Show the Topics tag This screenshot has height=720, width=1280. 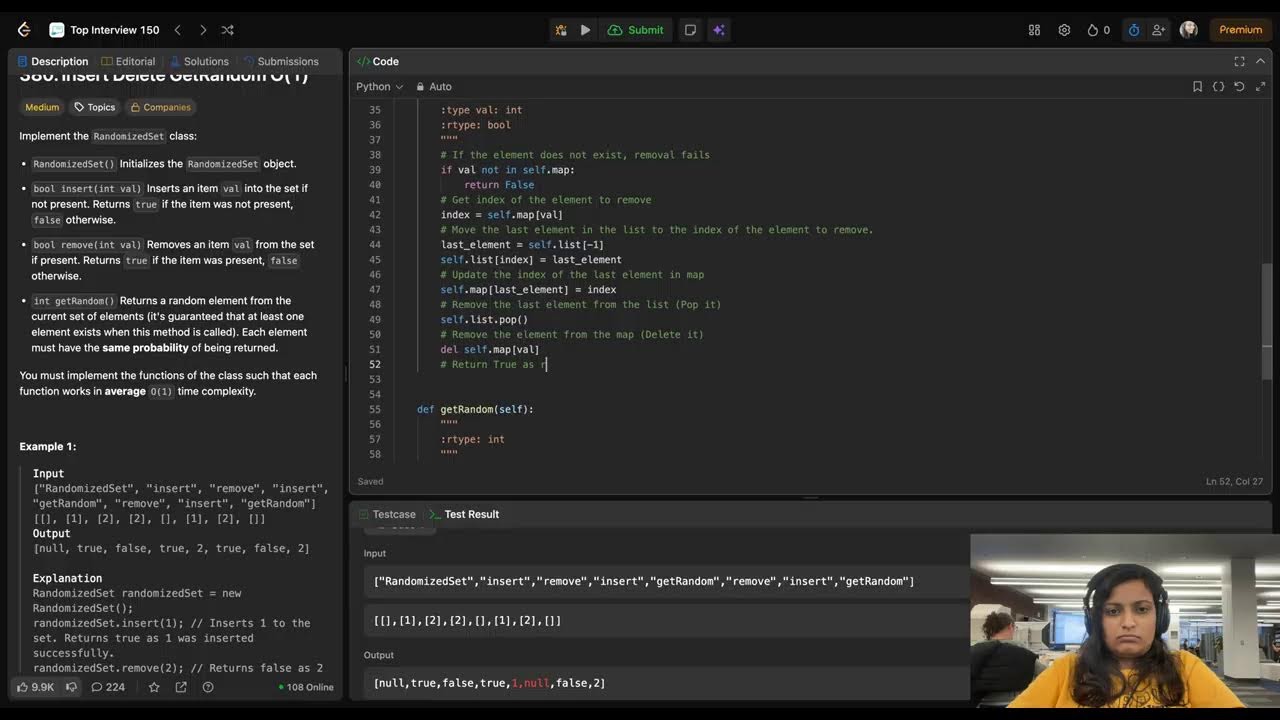click(95, 107)
